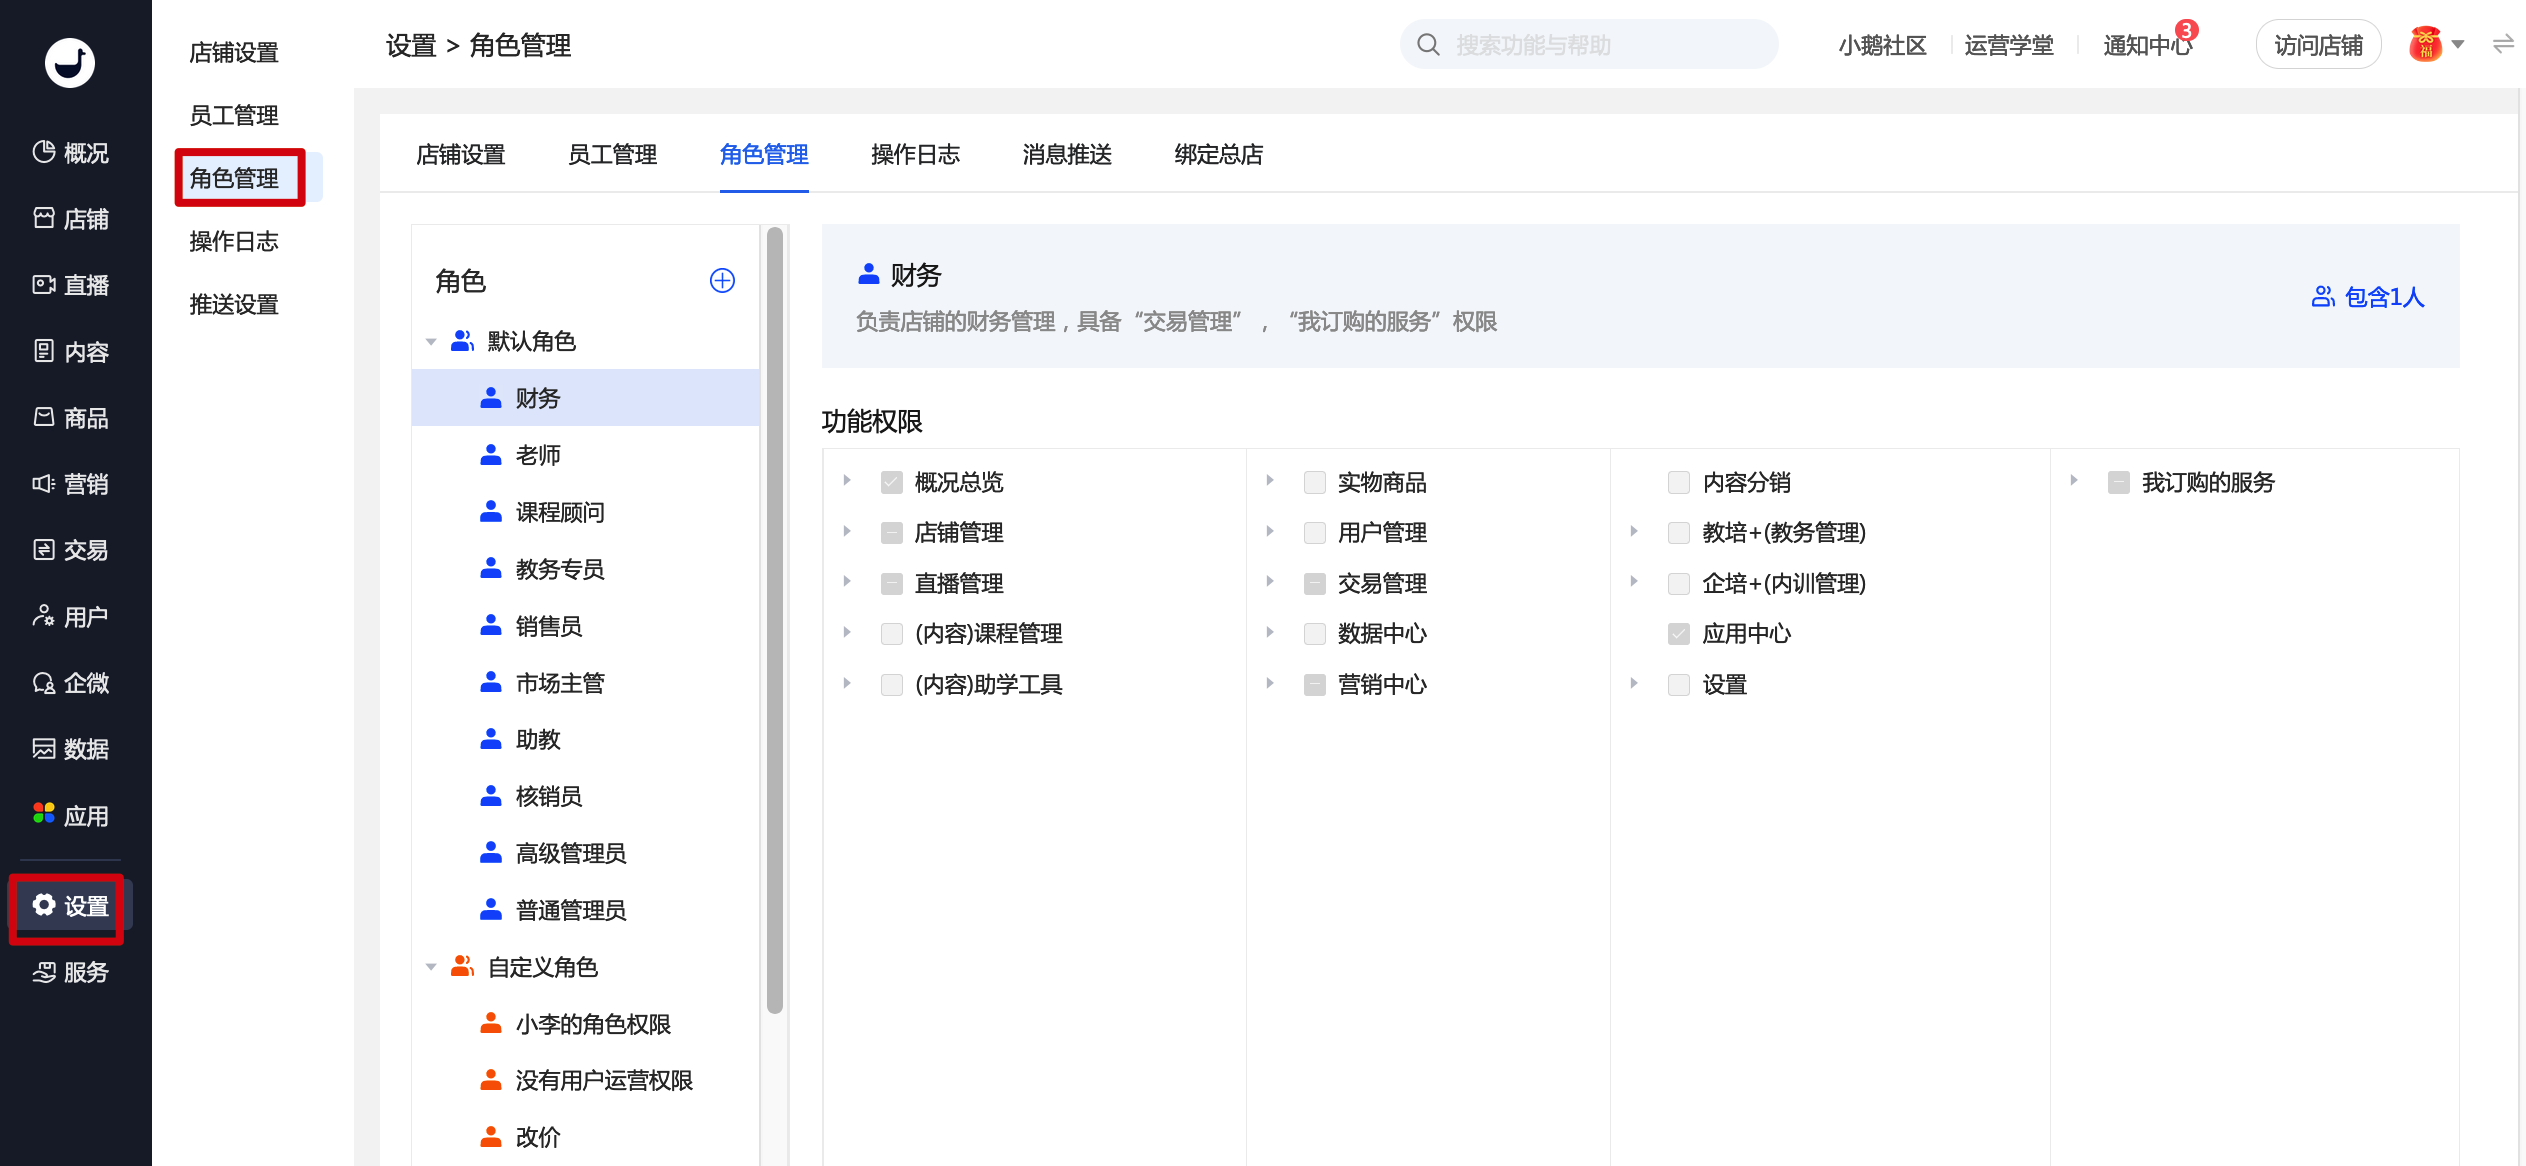
Task: Toggle the 交易管理 permission checkbox
Action: [1315, 583]
